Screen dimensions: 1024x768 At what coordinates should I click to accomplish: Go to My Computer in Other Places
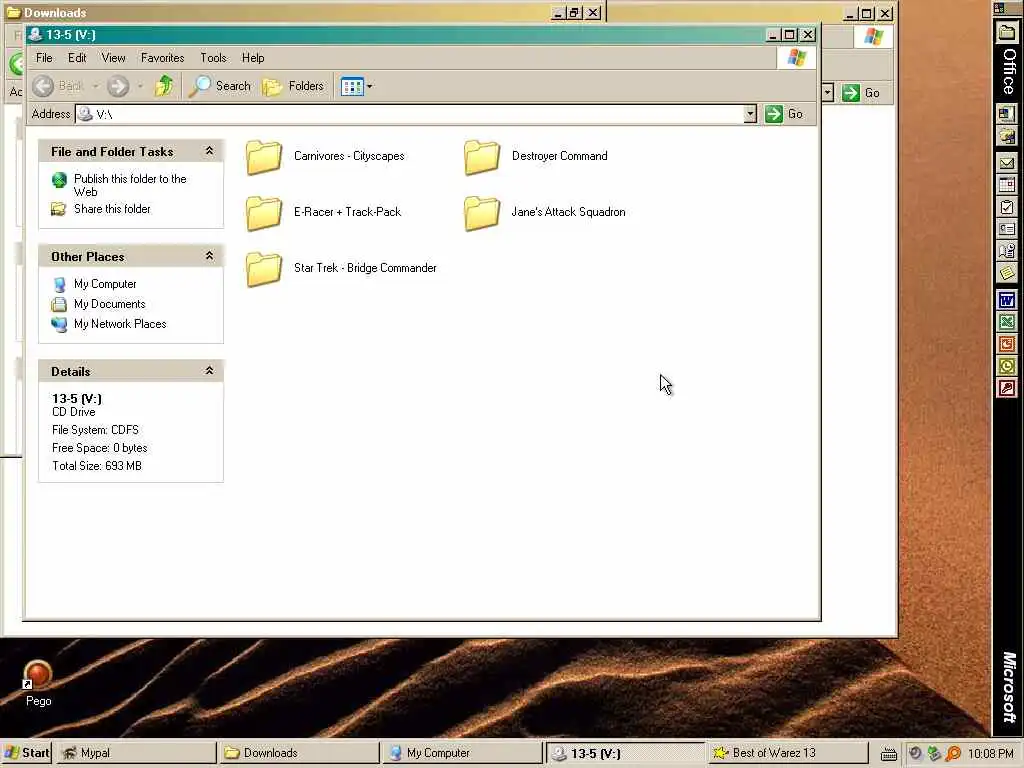(x=104, y=284)
